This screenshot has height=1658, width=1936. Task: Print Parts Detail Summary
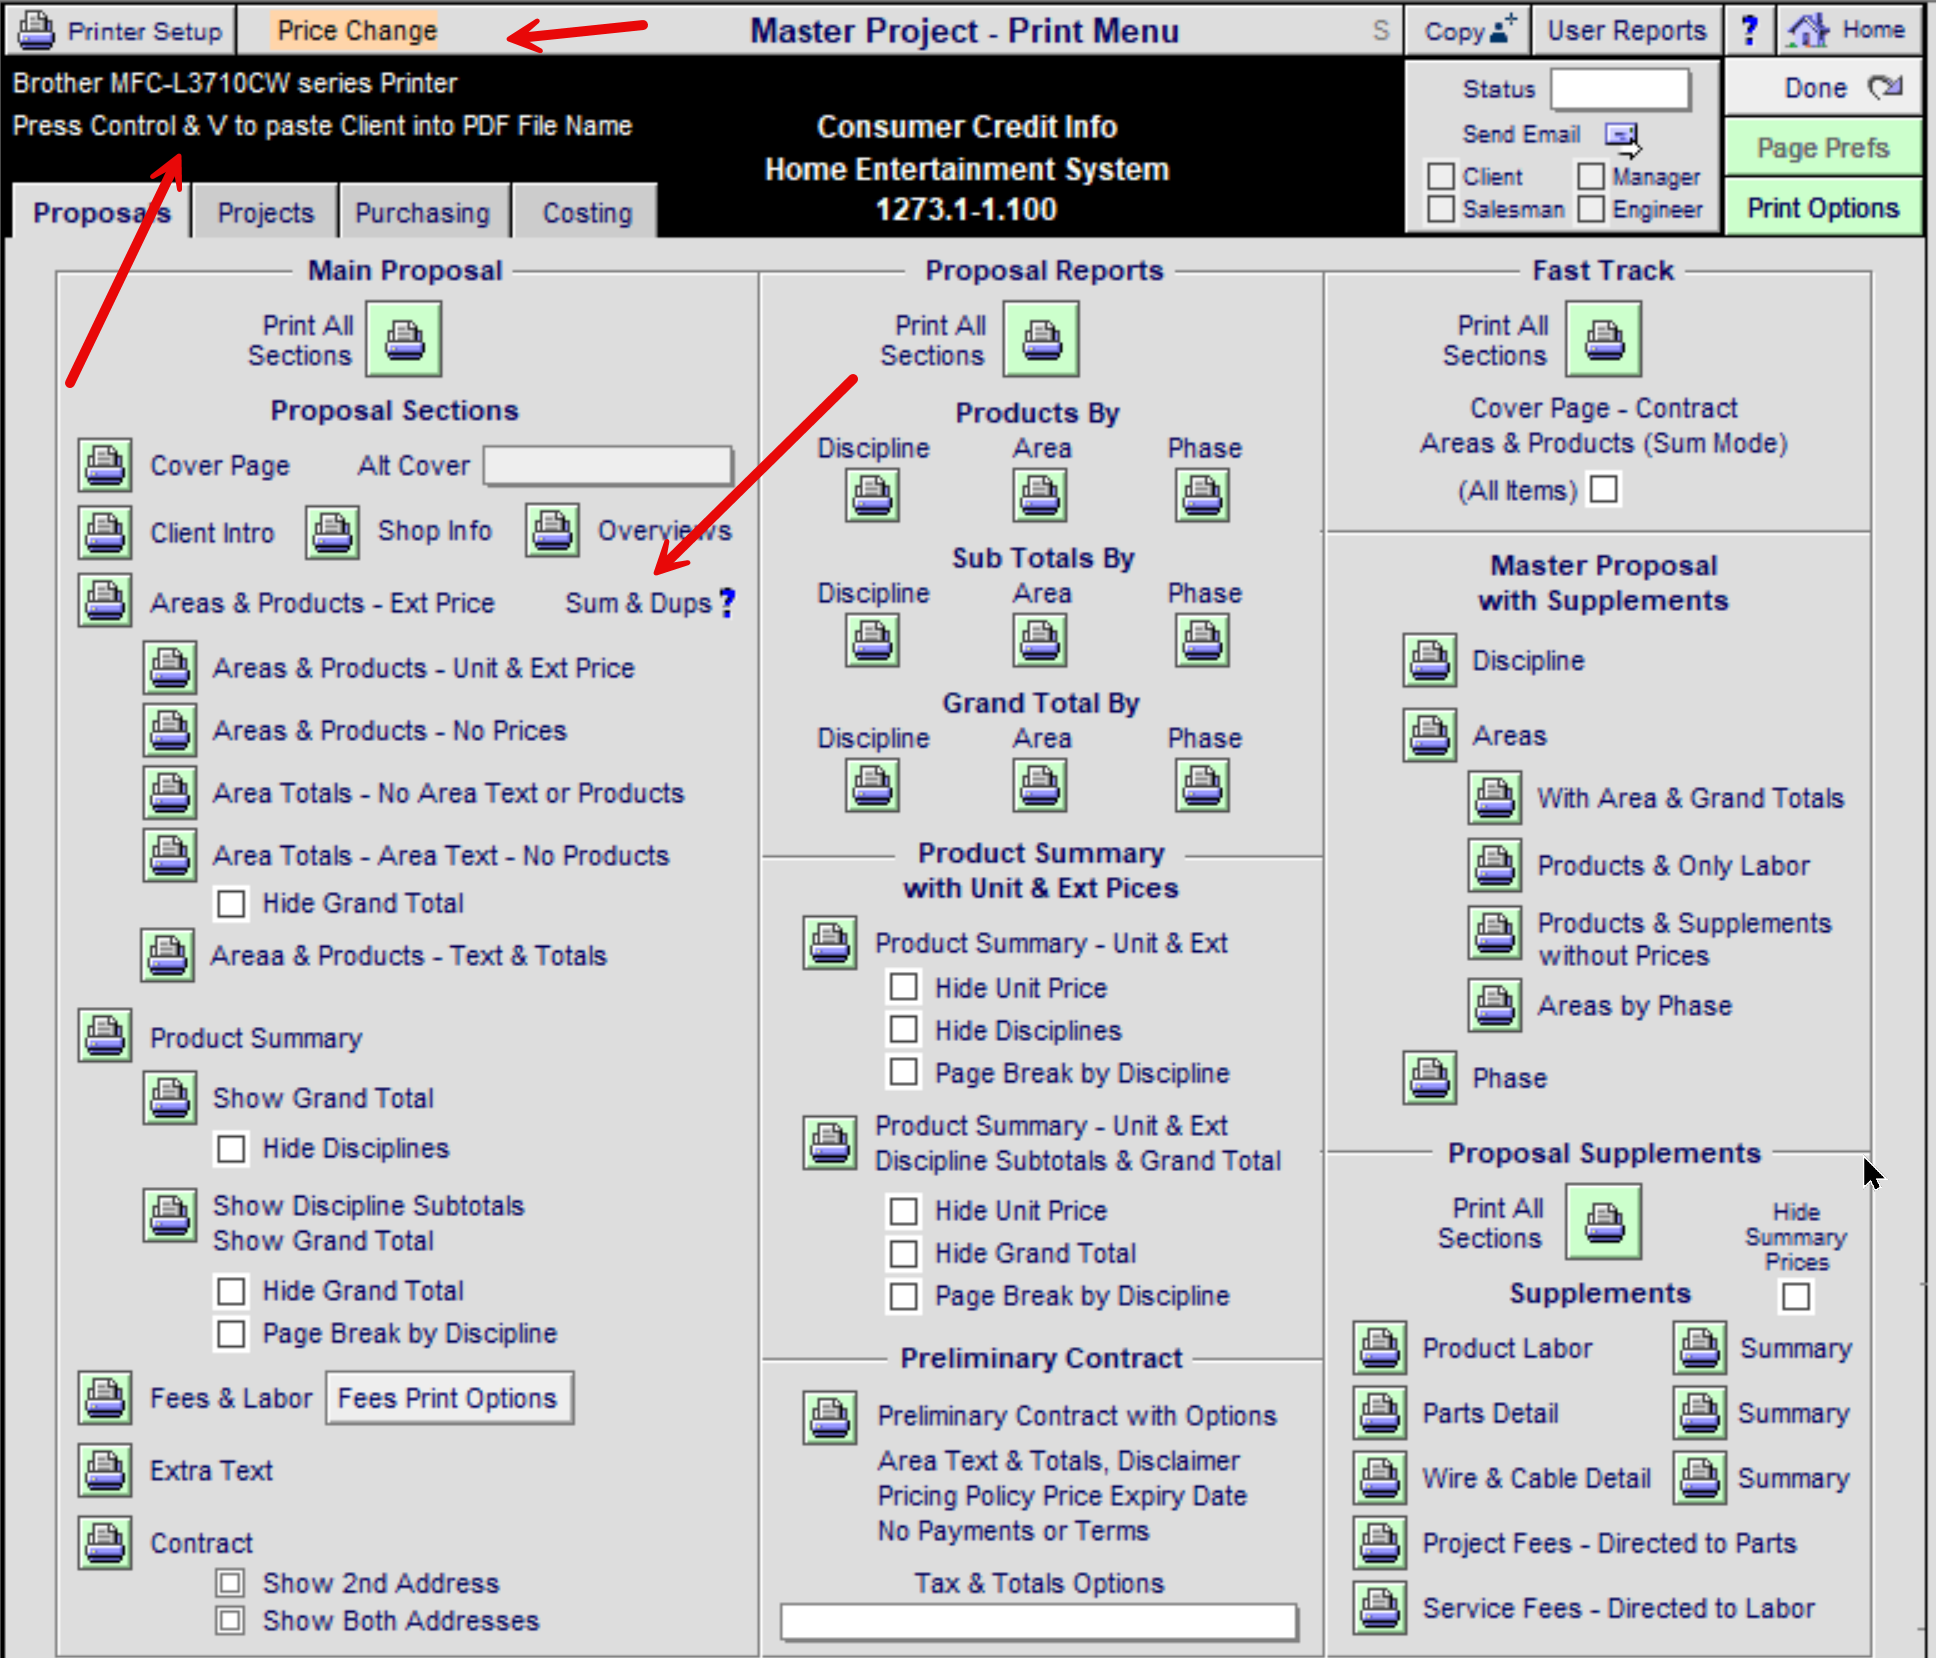pyautogui.click(x=1700, y=1412)
